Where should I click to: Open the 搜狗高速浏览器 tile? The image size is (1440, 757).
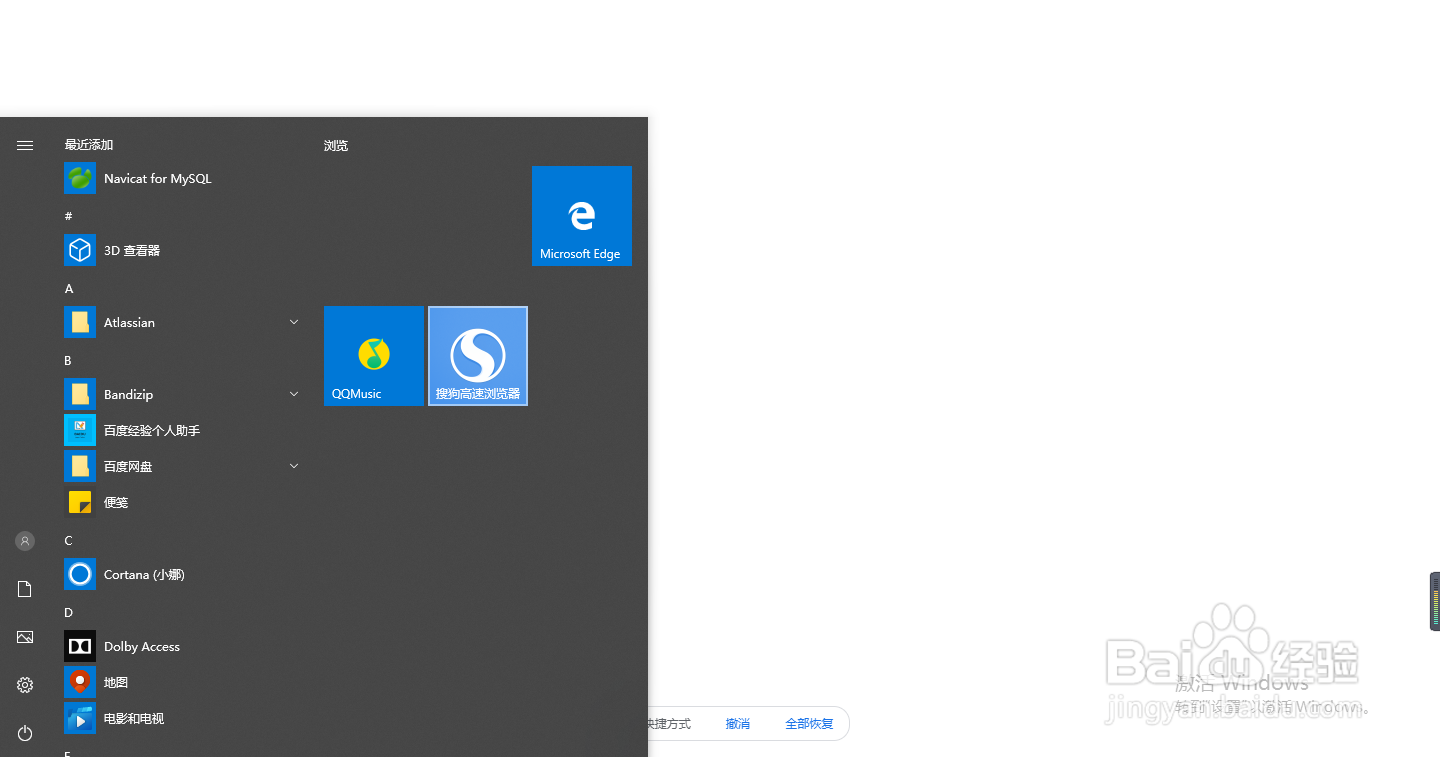pos(478,356)
